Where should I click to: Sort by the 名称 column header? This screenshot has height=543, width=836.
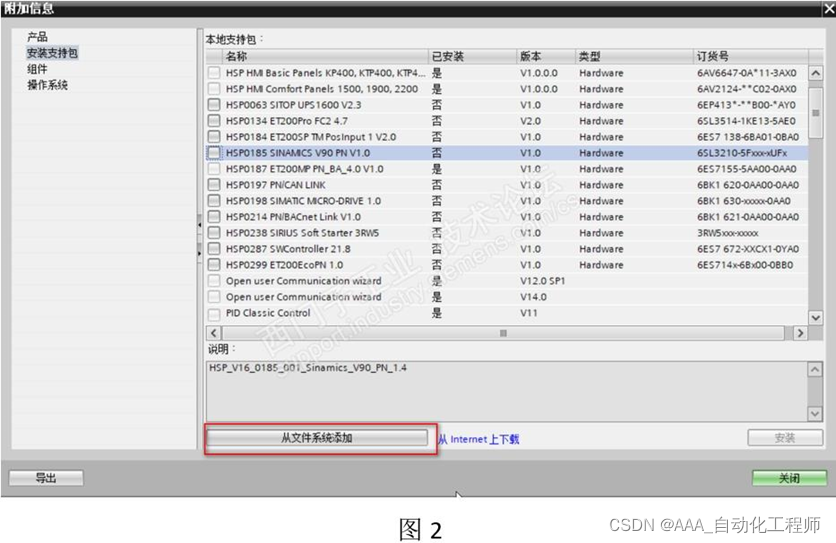coord(325,56)
